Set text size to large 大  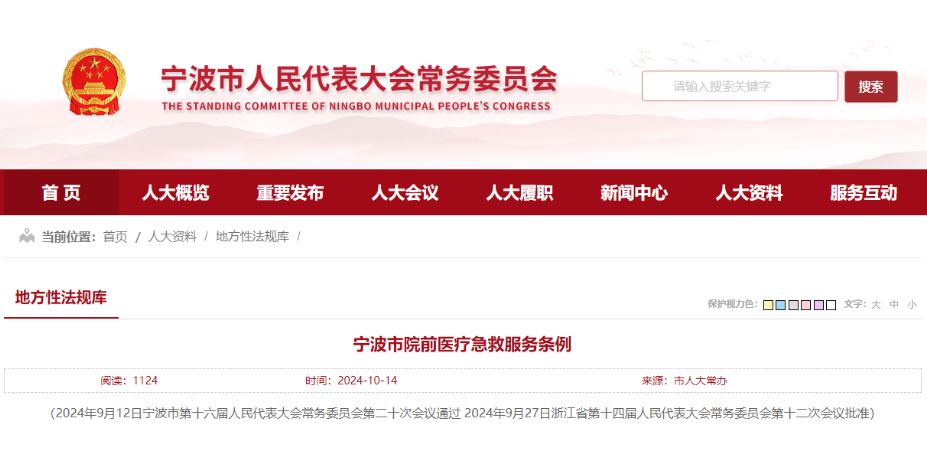tap(876, 305)
